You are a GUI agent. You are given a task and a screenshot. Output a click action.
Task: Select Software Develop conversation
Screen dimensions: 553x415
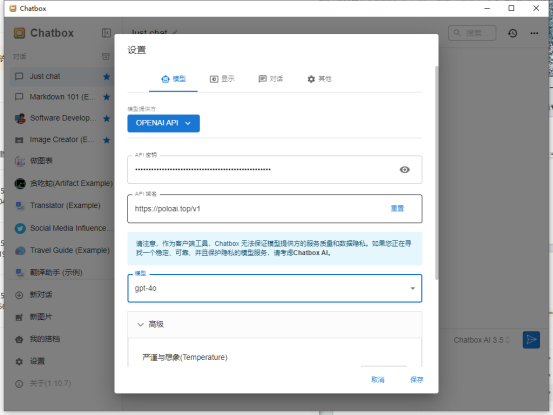pos(63,118)
